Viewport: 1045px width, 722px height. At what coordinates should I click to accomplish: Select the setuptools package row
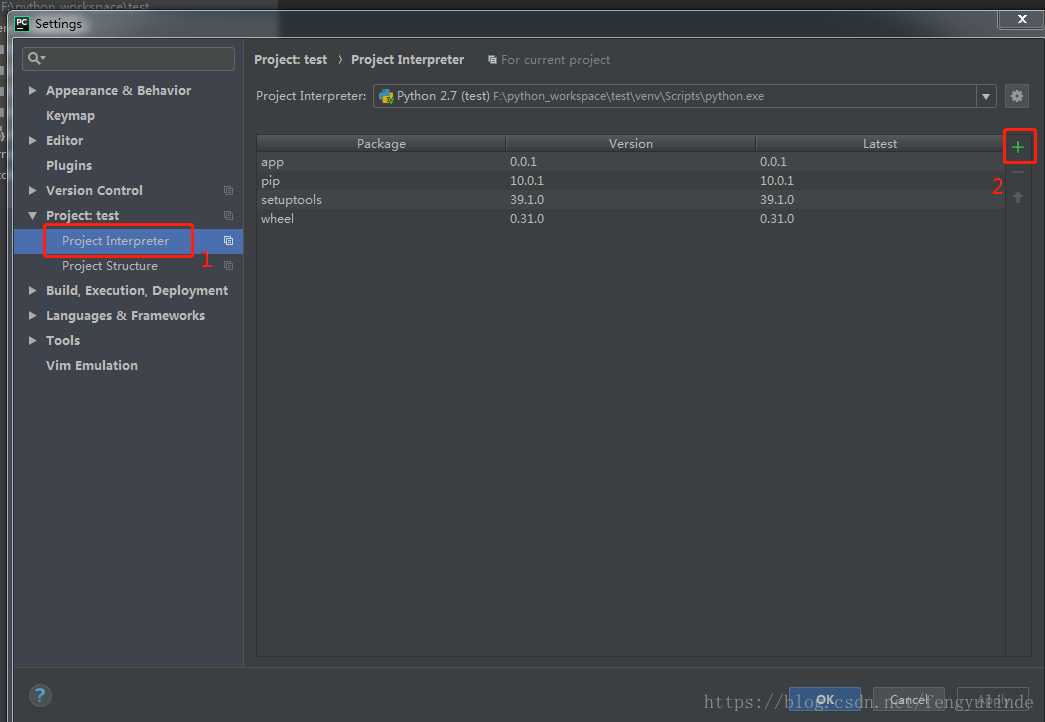(630, 199)
